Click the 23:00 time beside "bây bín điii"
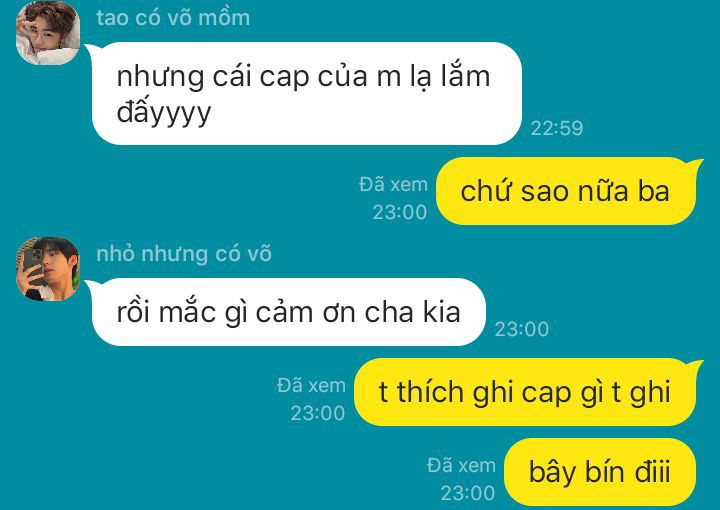 pos(468,493)
